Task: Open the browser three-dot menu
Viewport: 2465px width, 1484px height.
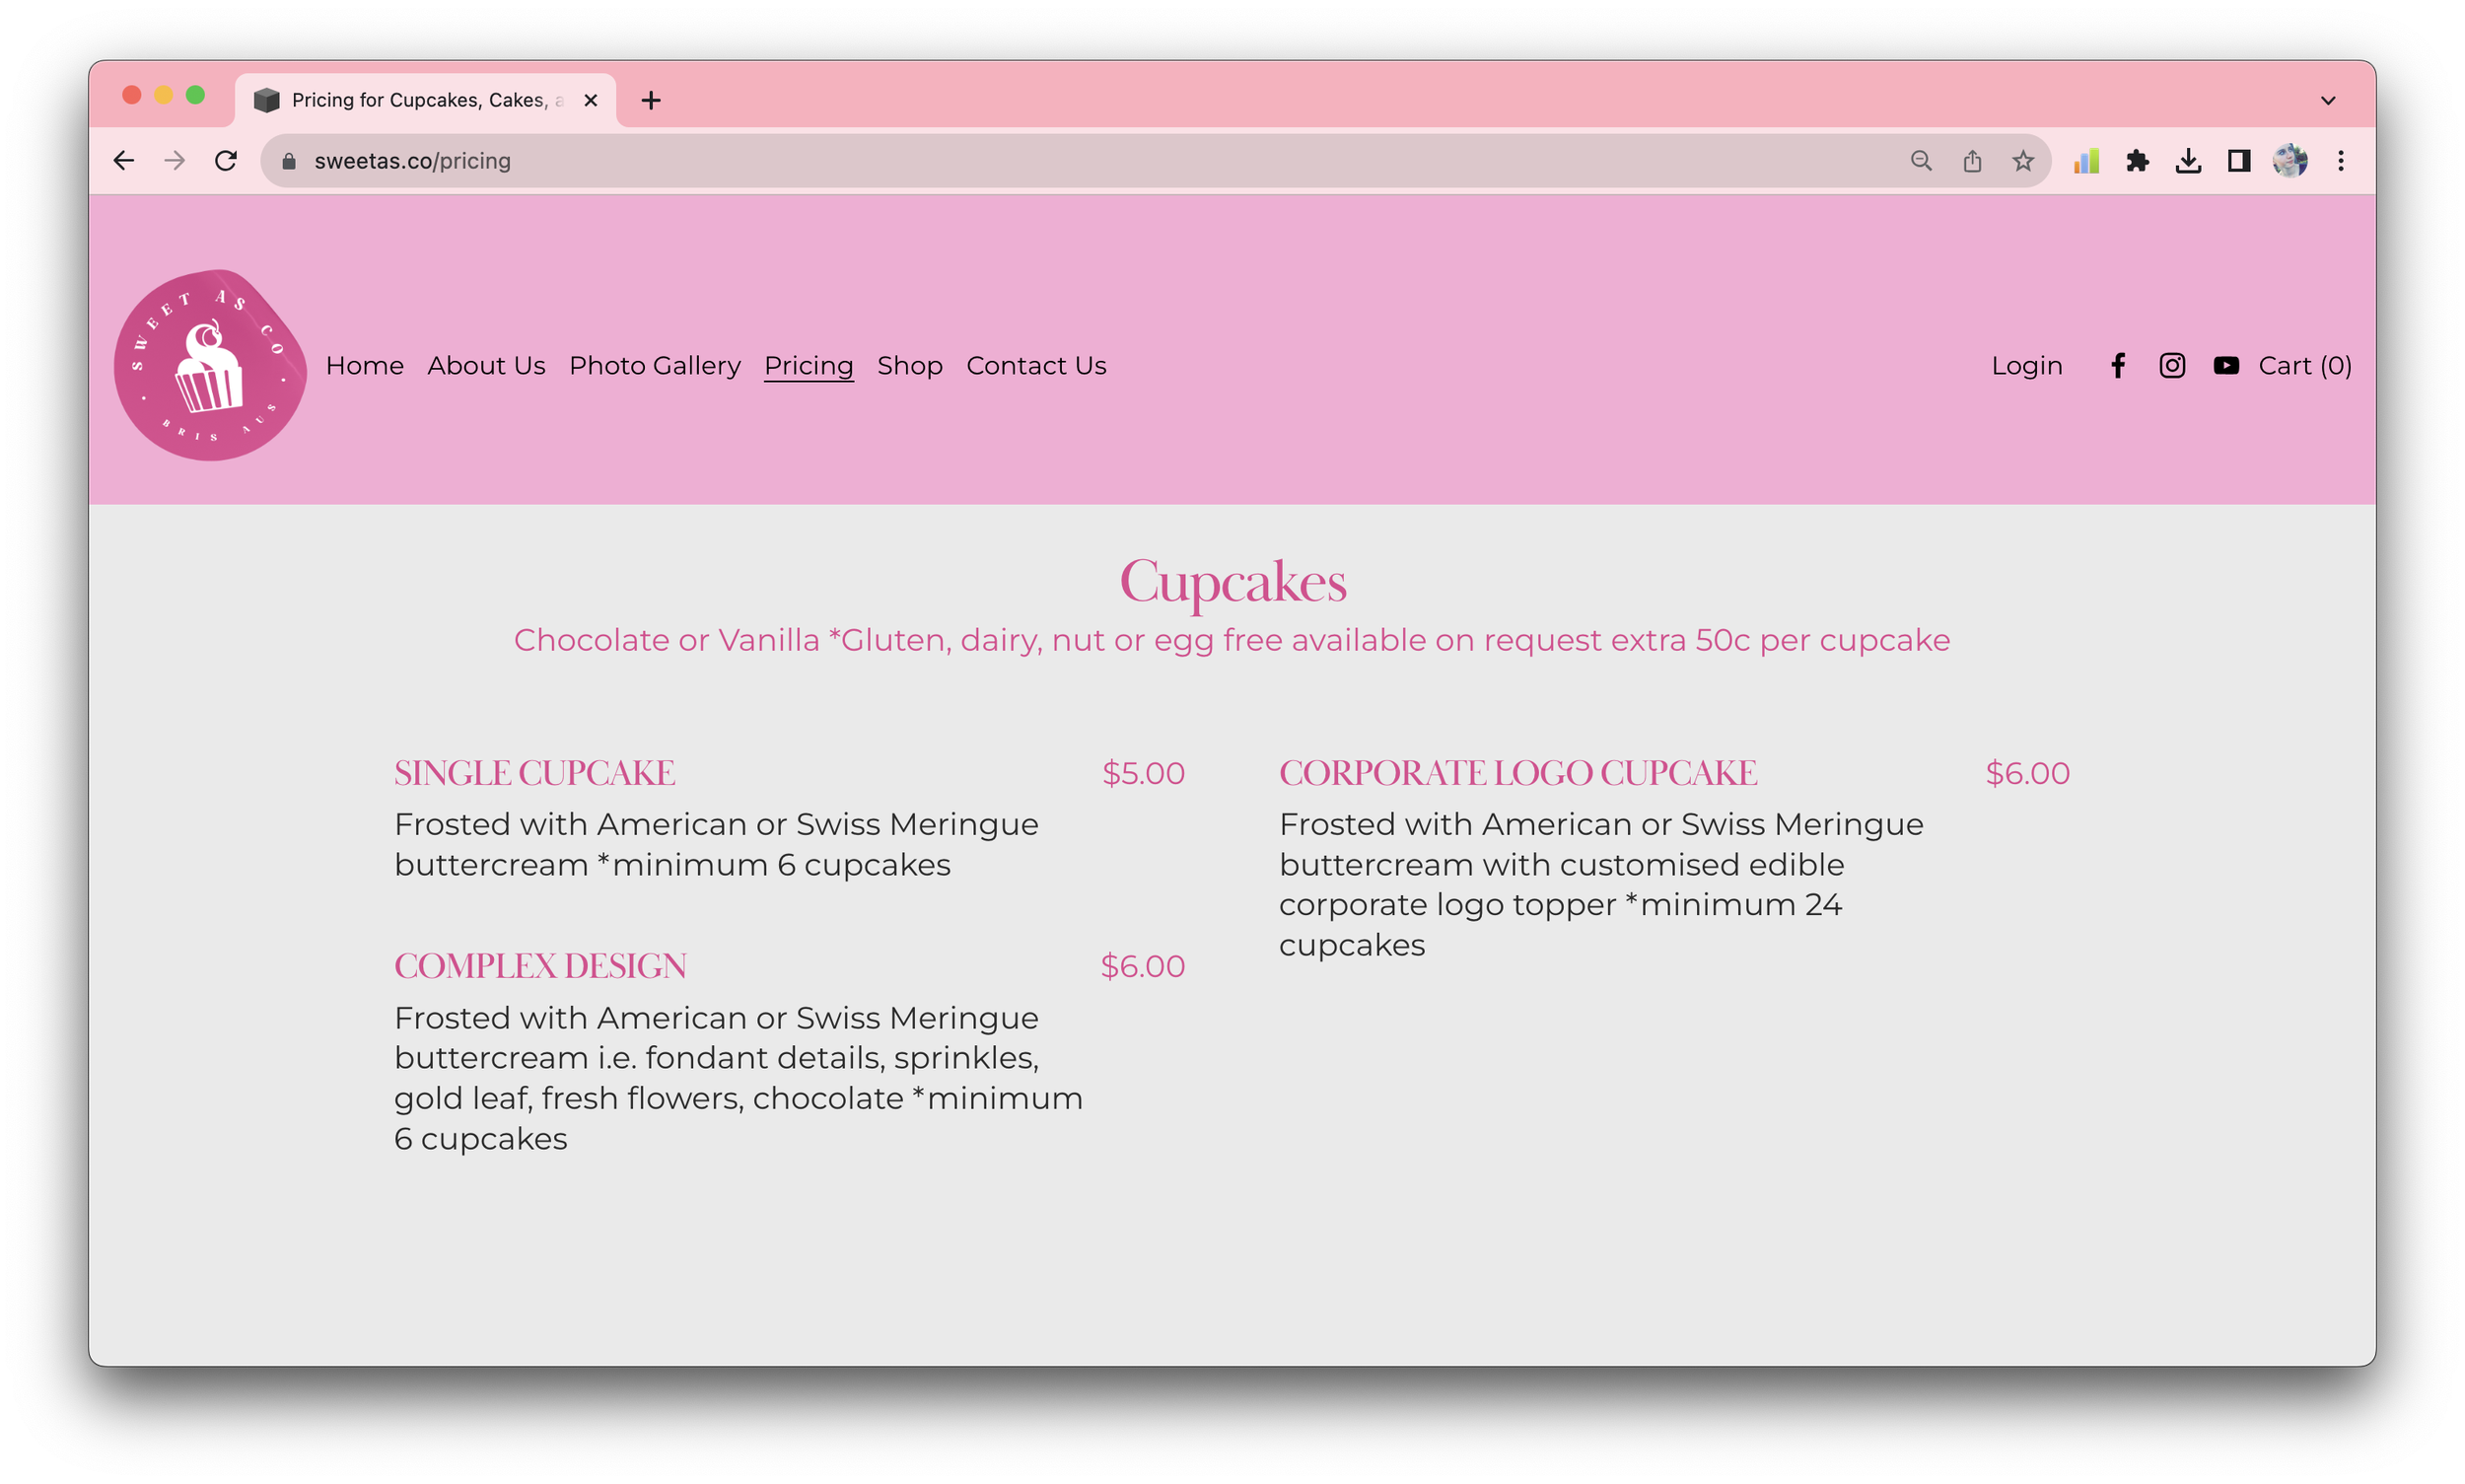Action: click(x=2341, y=160)
